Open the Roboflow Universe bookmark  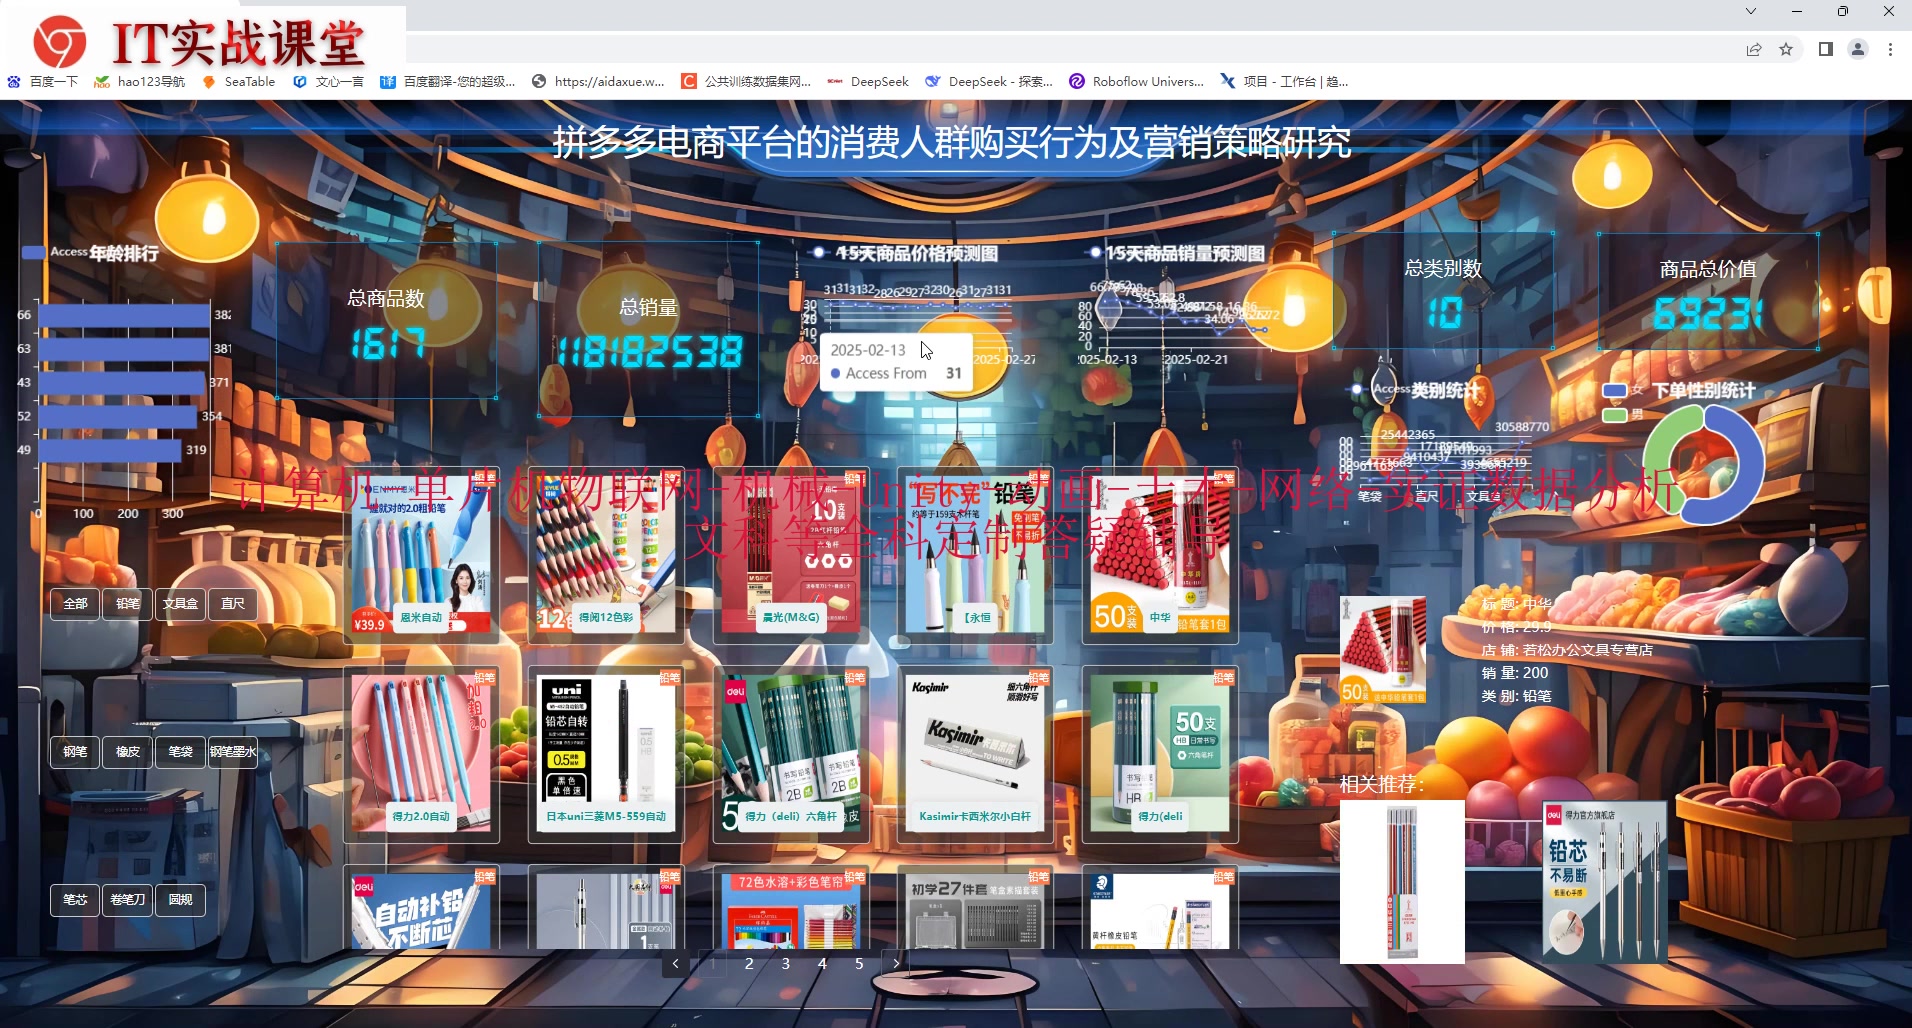click(x=1137, y=81)
